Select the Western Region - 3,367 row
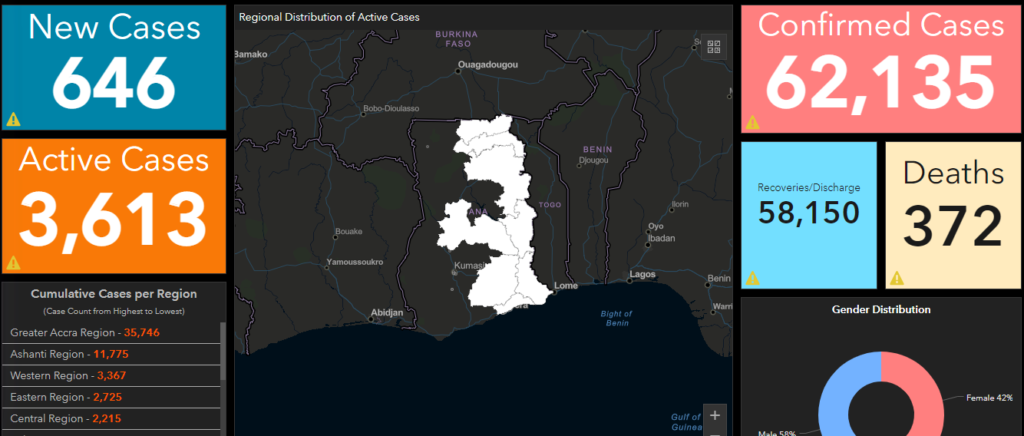This screenshot has width=1024, height=436. (x=111, y=375)
